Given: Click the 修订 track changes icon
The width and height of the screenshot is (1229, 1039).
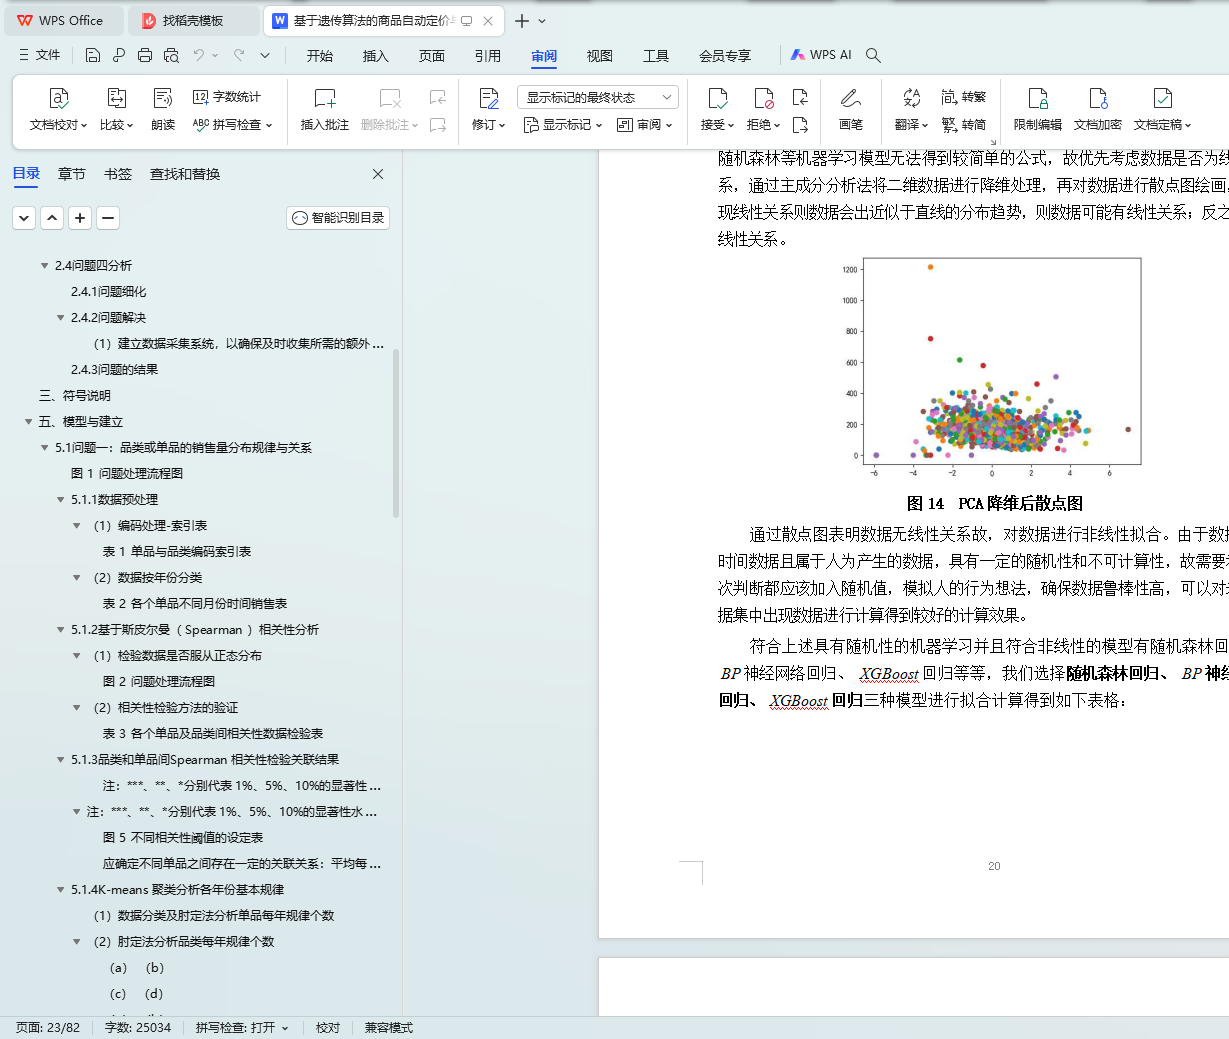Looking at the screenshot, I should click(489, 98).
